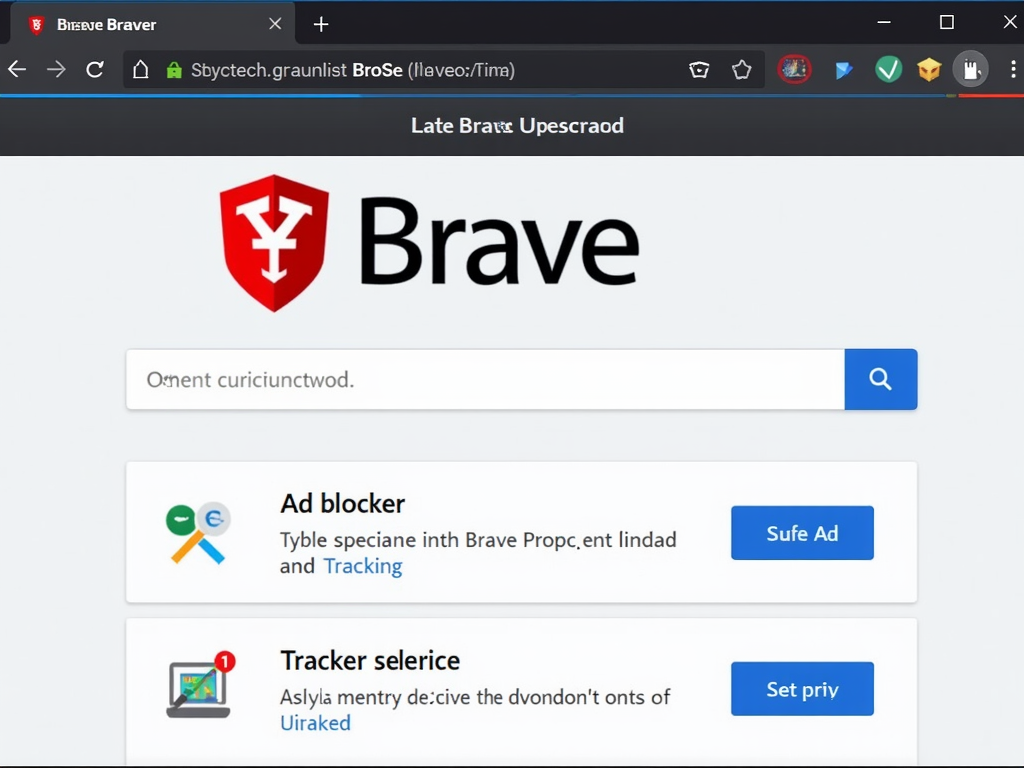1024x768 pixels.
Task: Click the Set priy button
Action: tap(802, 689)
